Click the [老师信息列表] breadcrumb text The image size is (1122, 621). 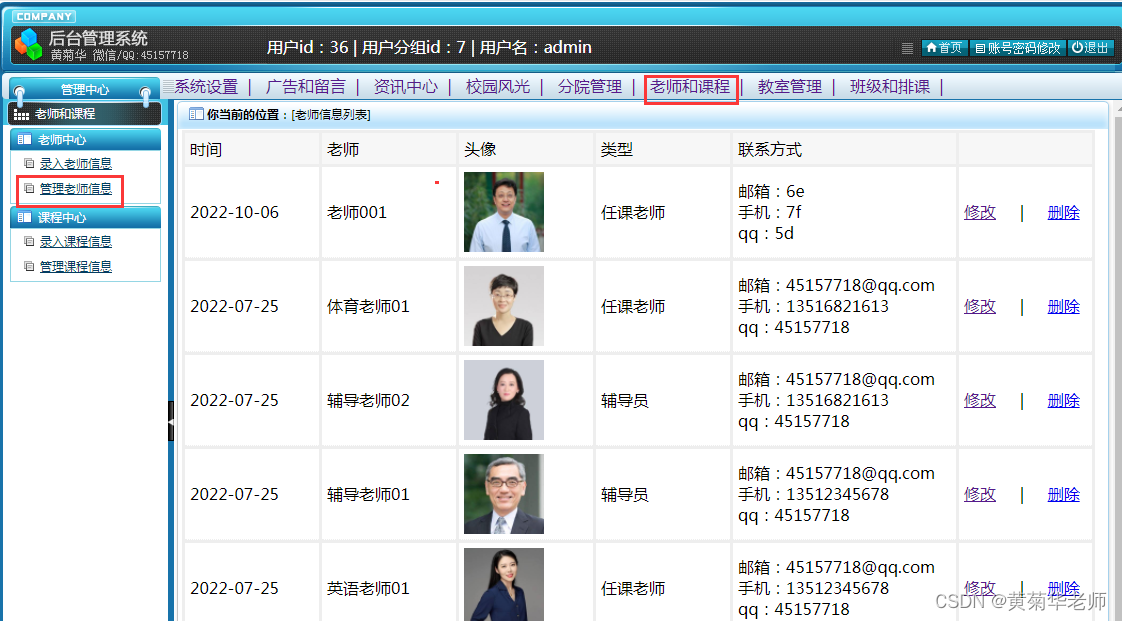(331, 114)
